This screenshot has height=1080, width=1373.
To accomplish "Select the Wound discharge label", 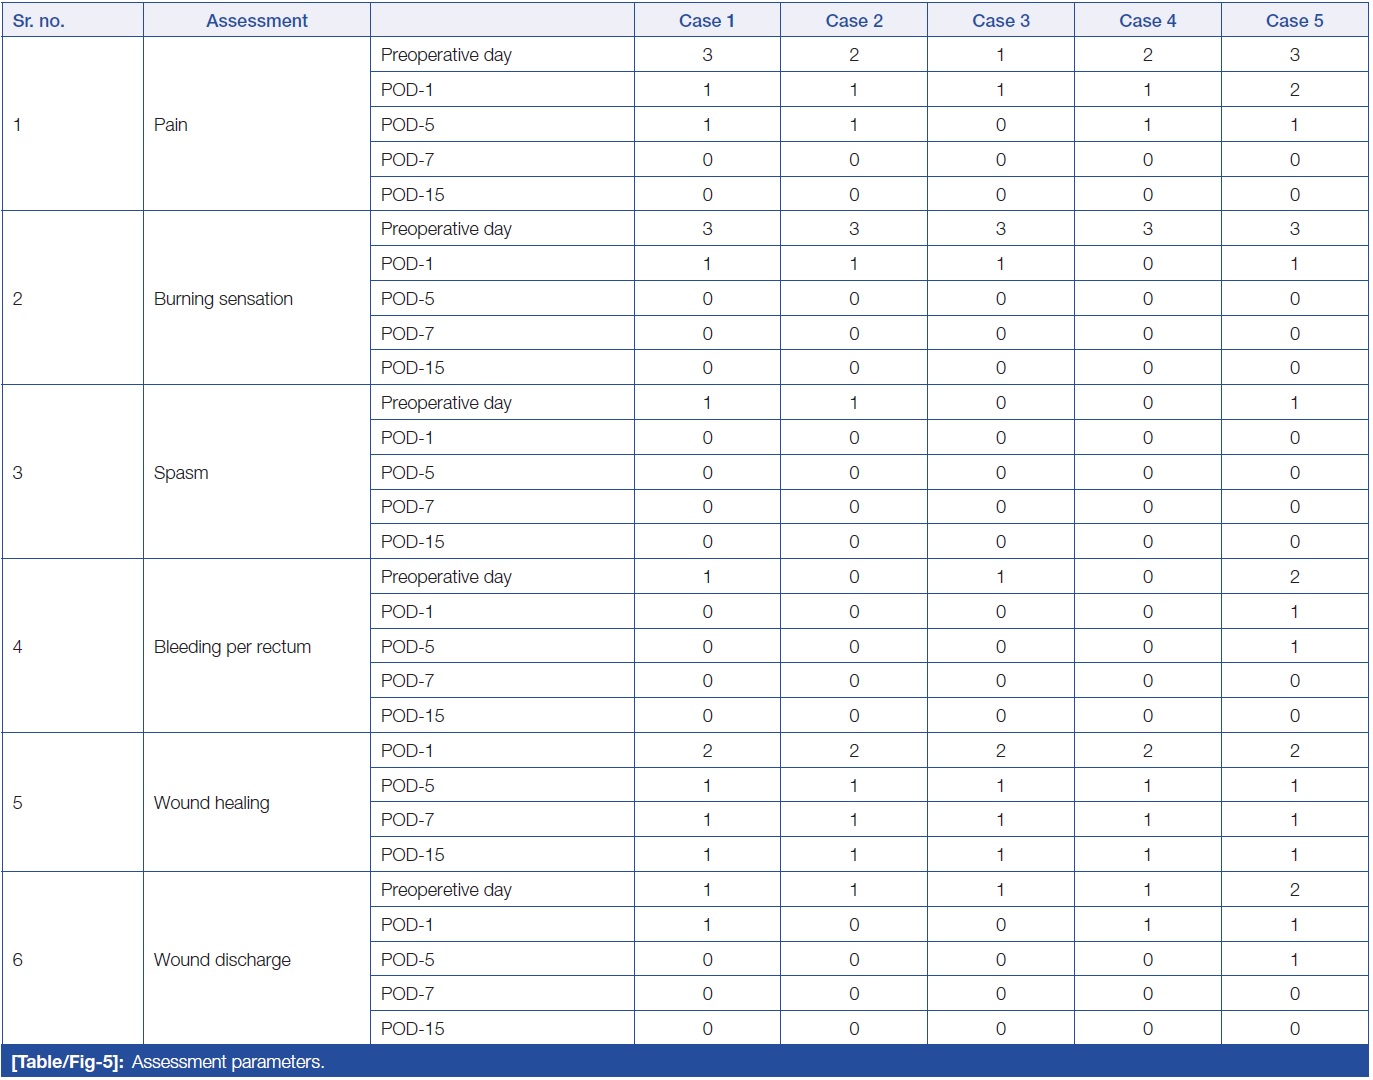I will (x=222, y=960).
